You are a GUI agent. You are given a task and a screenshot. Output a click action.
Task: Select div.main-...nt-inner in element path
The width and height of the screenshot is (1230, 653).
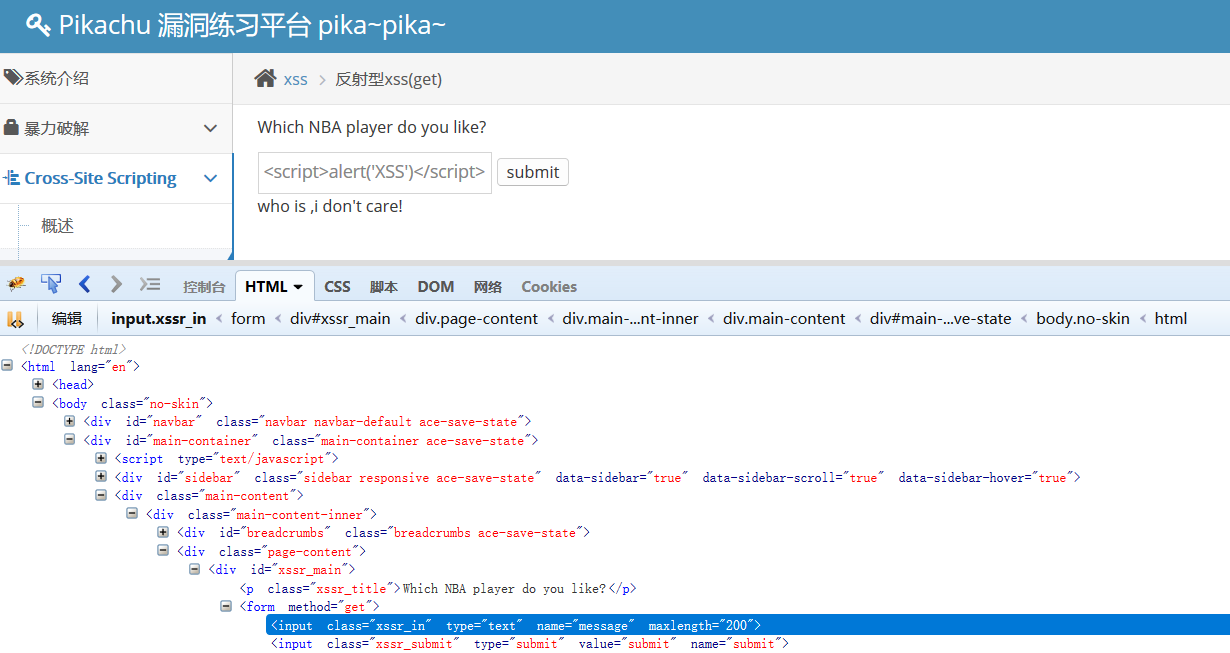630,318
